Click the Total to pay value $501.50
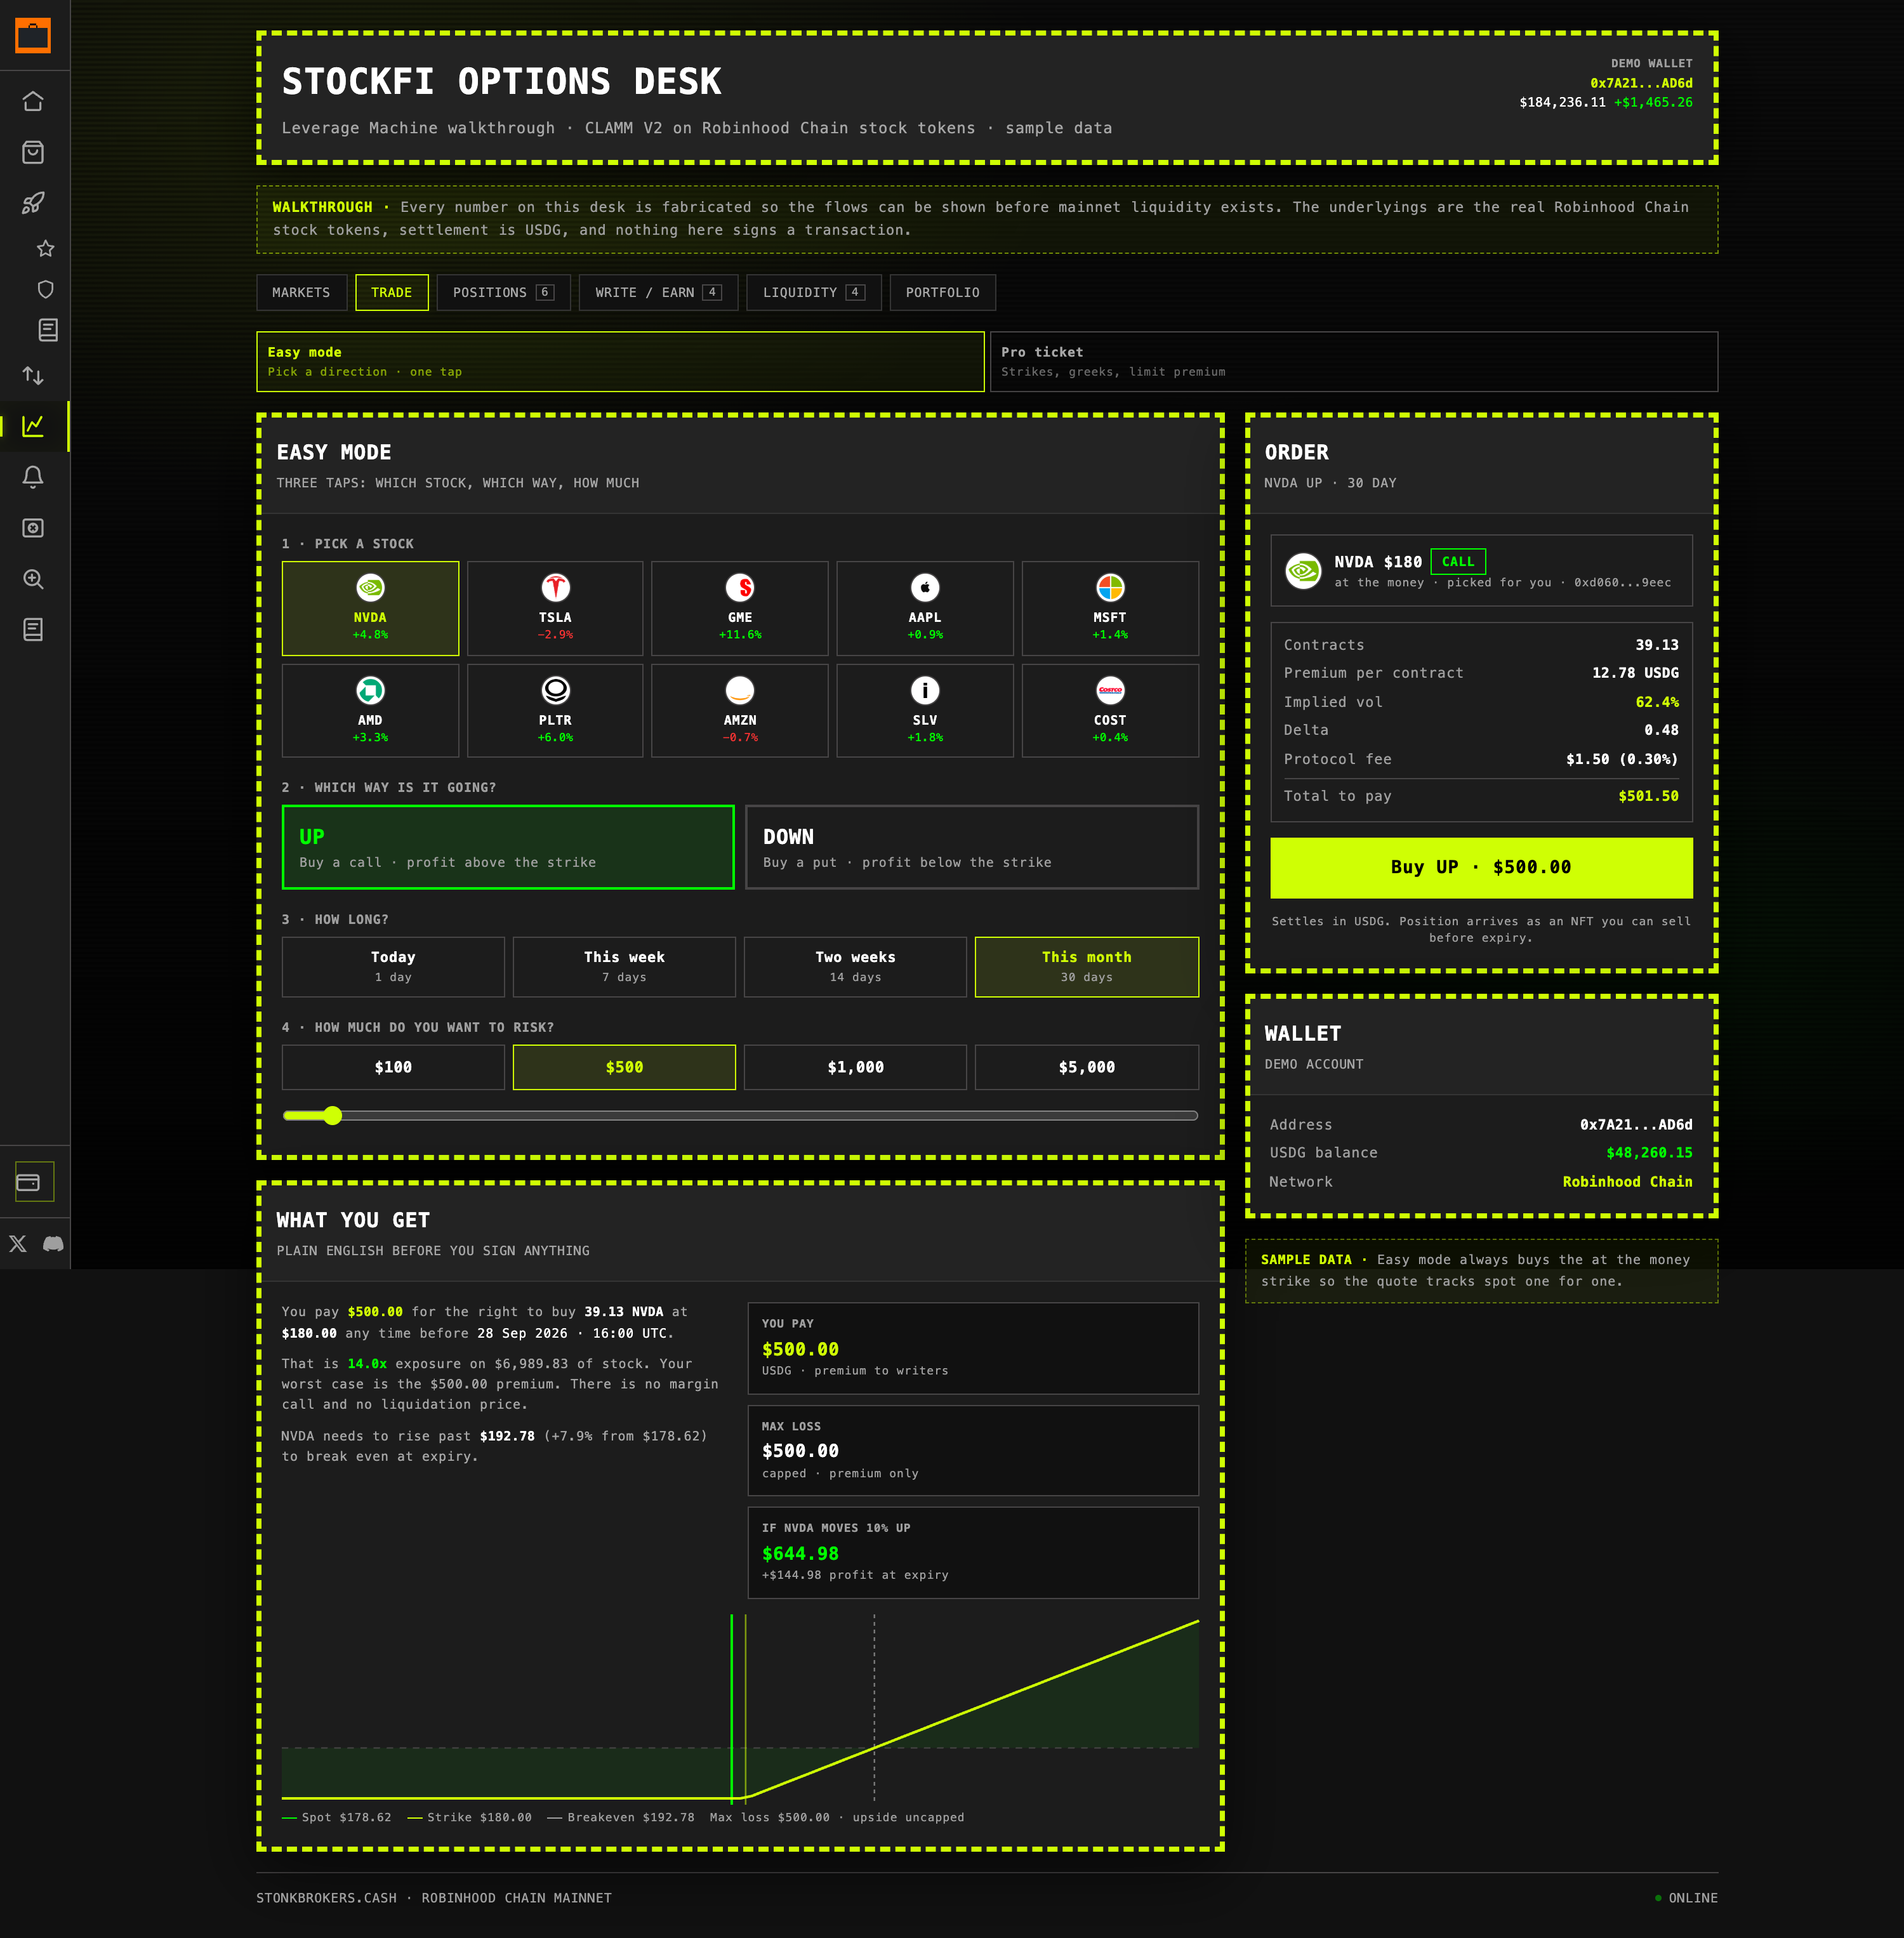 click(x=1648, y=796)
